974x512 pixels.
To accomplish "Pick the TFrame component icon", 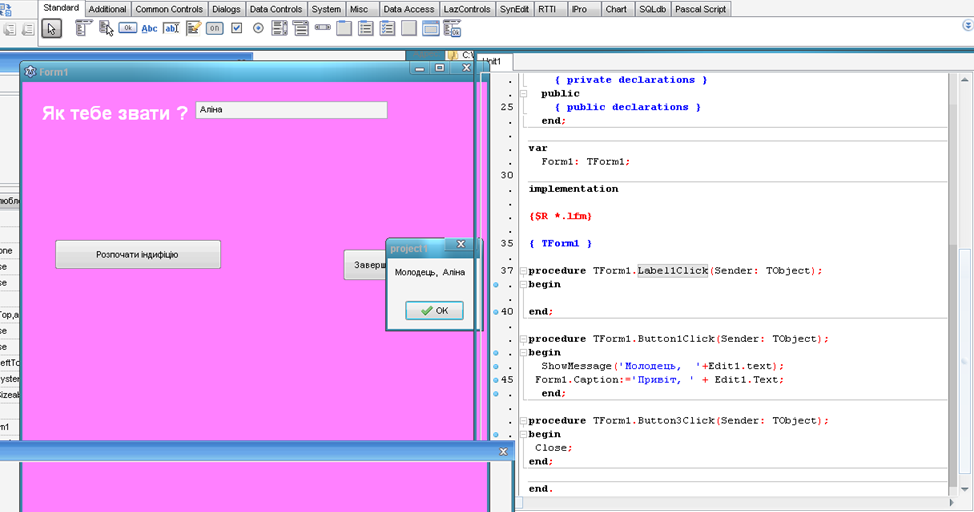I will click(x=430, y=28).
